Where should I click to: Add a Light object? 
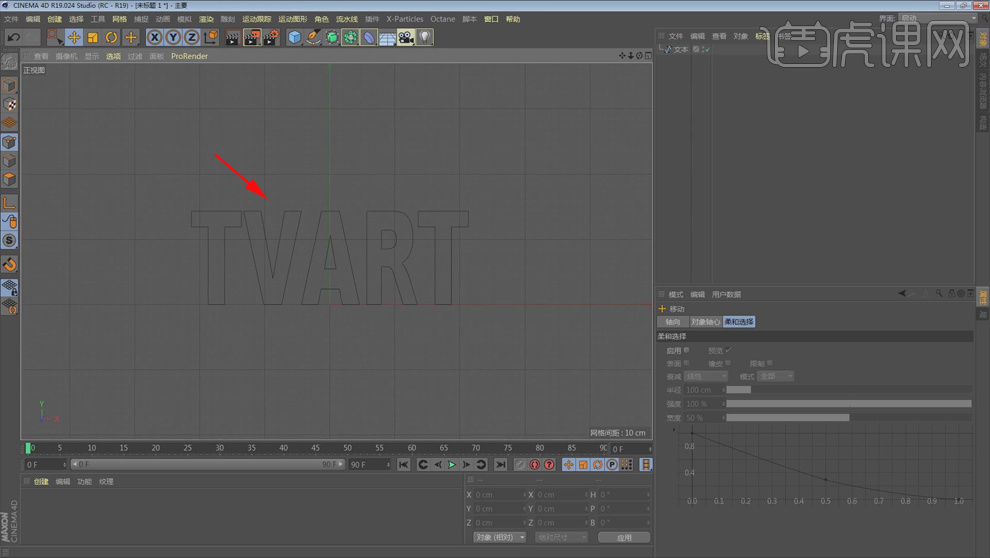point(425,38)
